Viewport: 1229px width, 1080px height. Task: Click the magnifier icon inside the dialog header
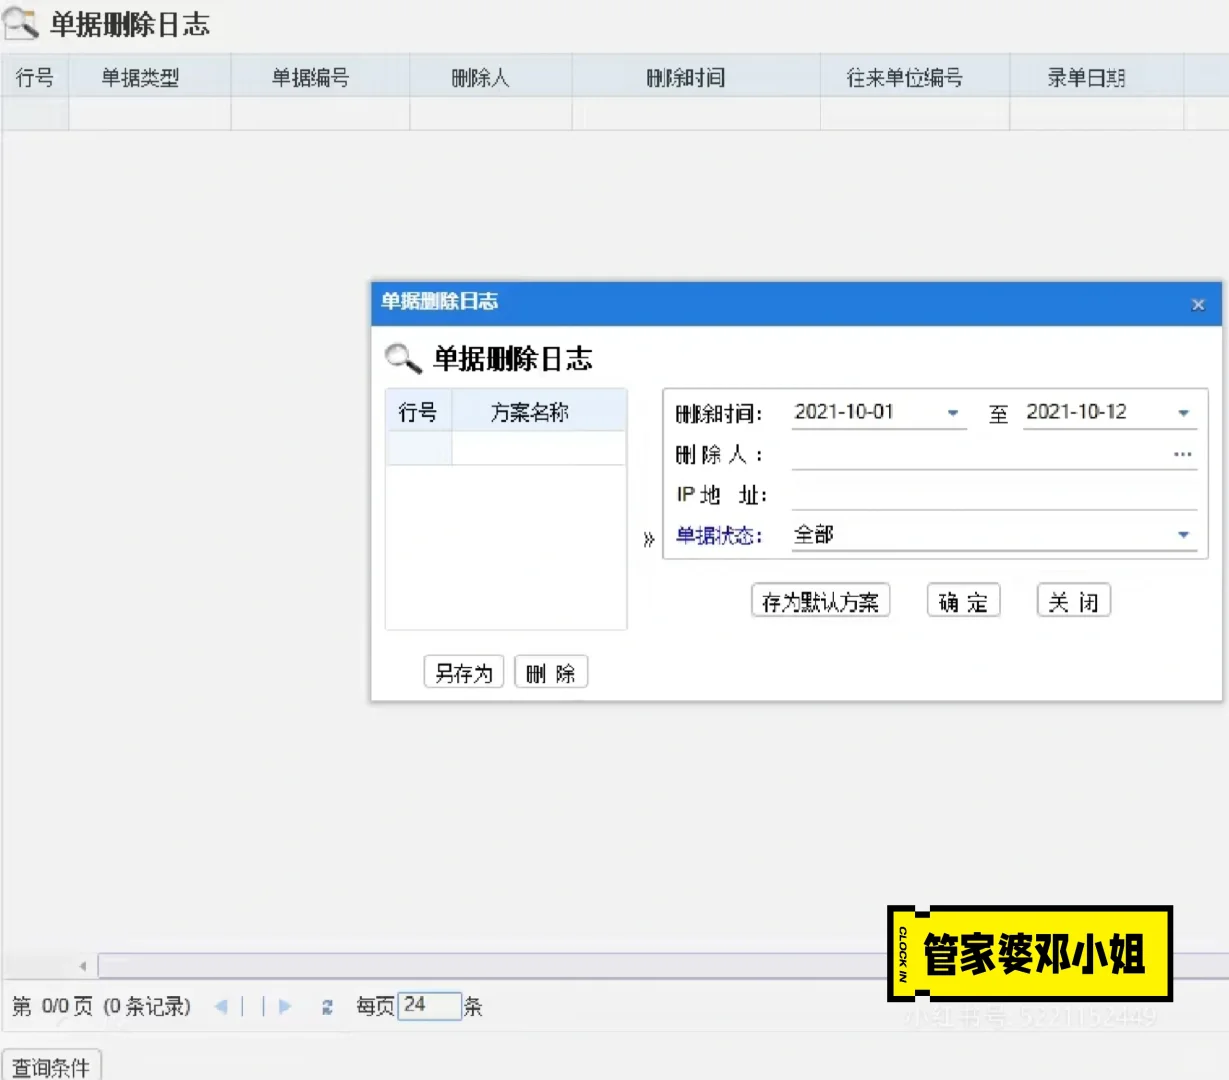click(x=401, y=357)
